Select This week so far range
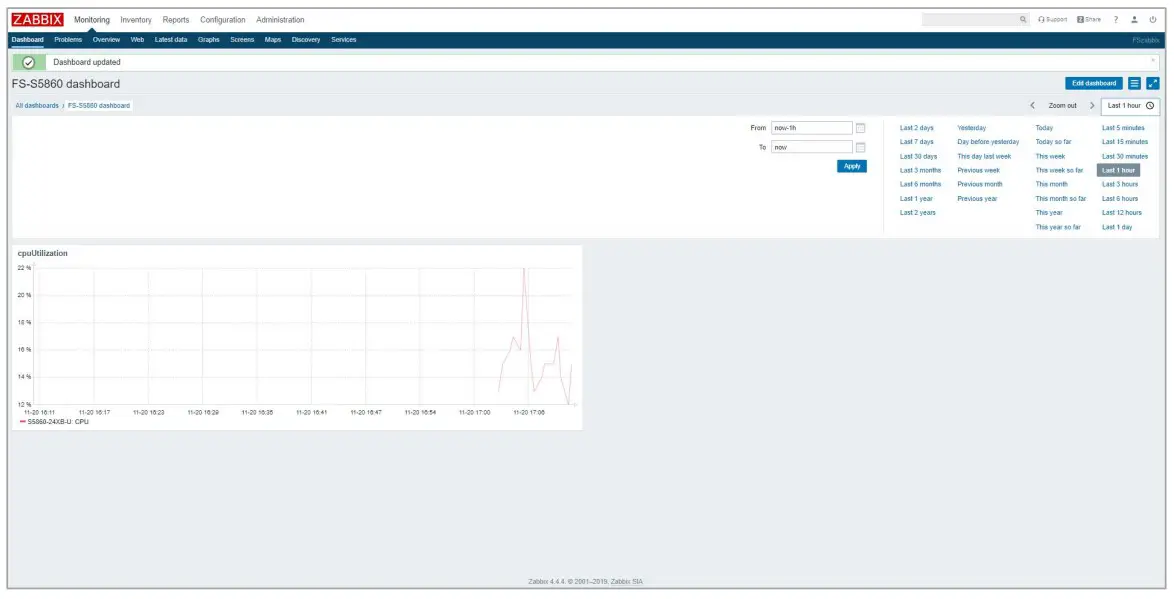Viewport: 1174px width, 599px height. click(1059, 170)
